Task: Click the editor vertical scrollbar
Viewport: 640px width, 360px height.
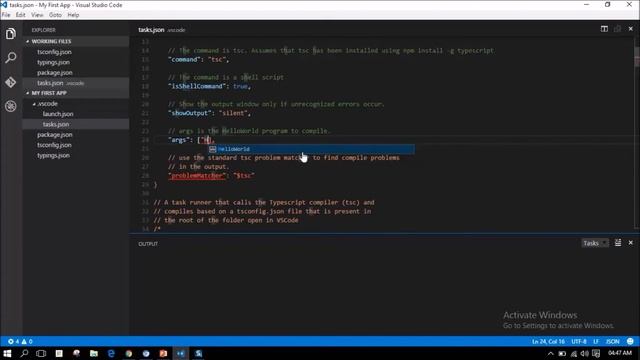Action: pos(637,133)
